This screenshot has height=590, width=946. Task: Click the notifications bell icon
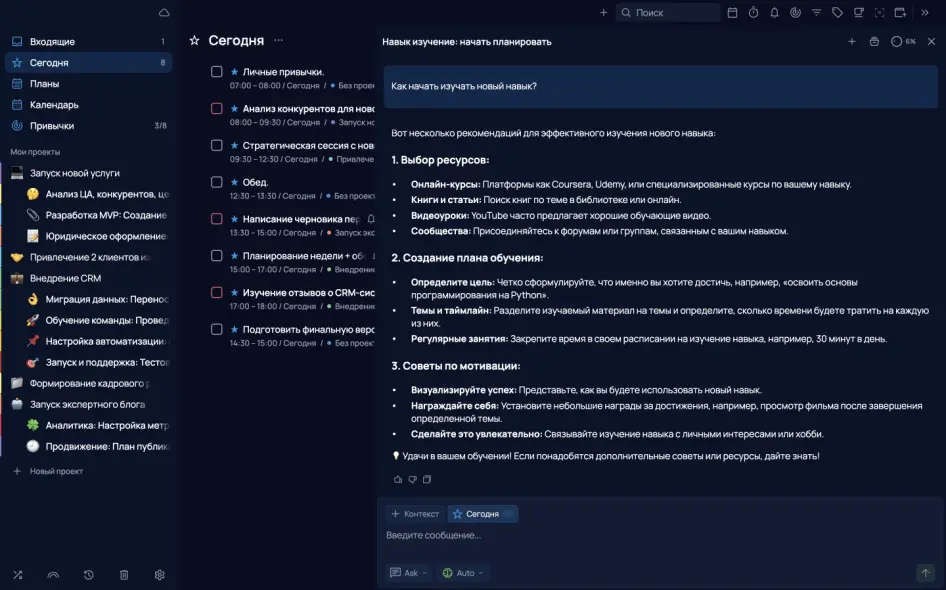tap(774, 13)
